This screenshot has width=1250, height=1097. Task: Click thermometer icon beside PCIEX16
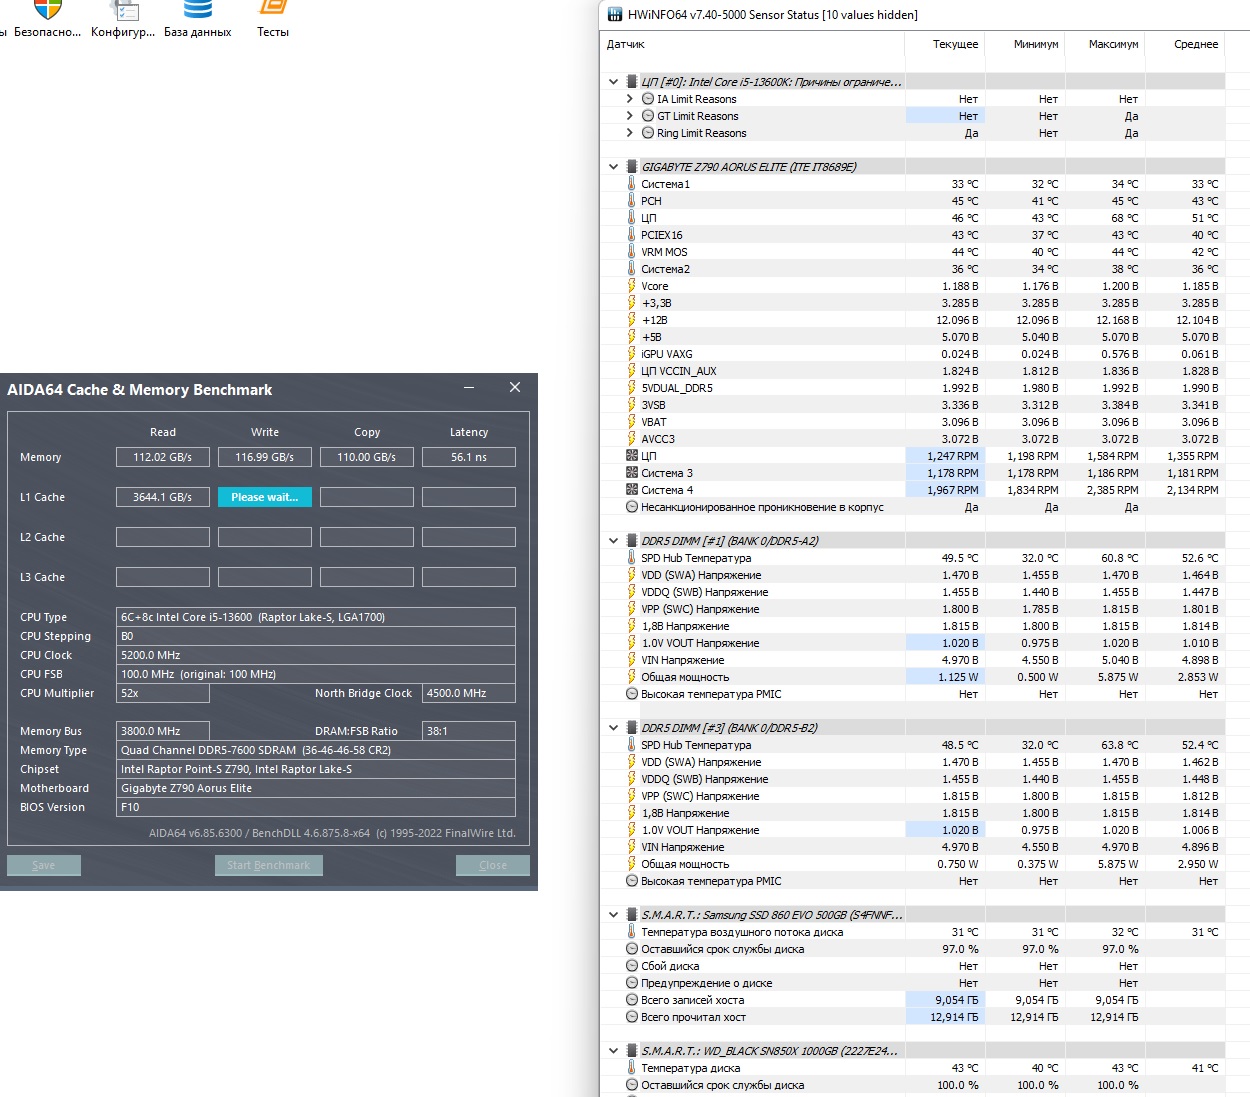click(631, 235)
